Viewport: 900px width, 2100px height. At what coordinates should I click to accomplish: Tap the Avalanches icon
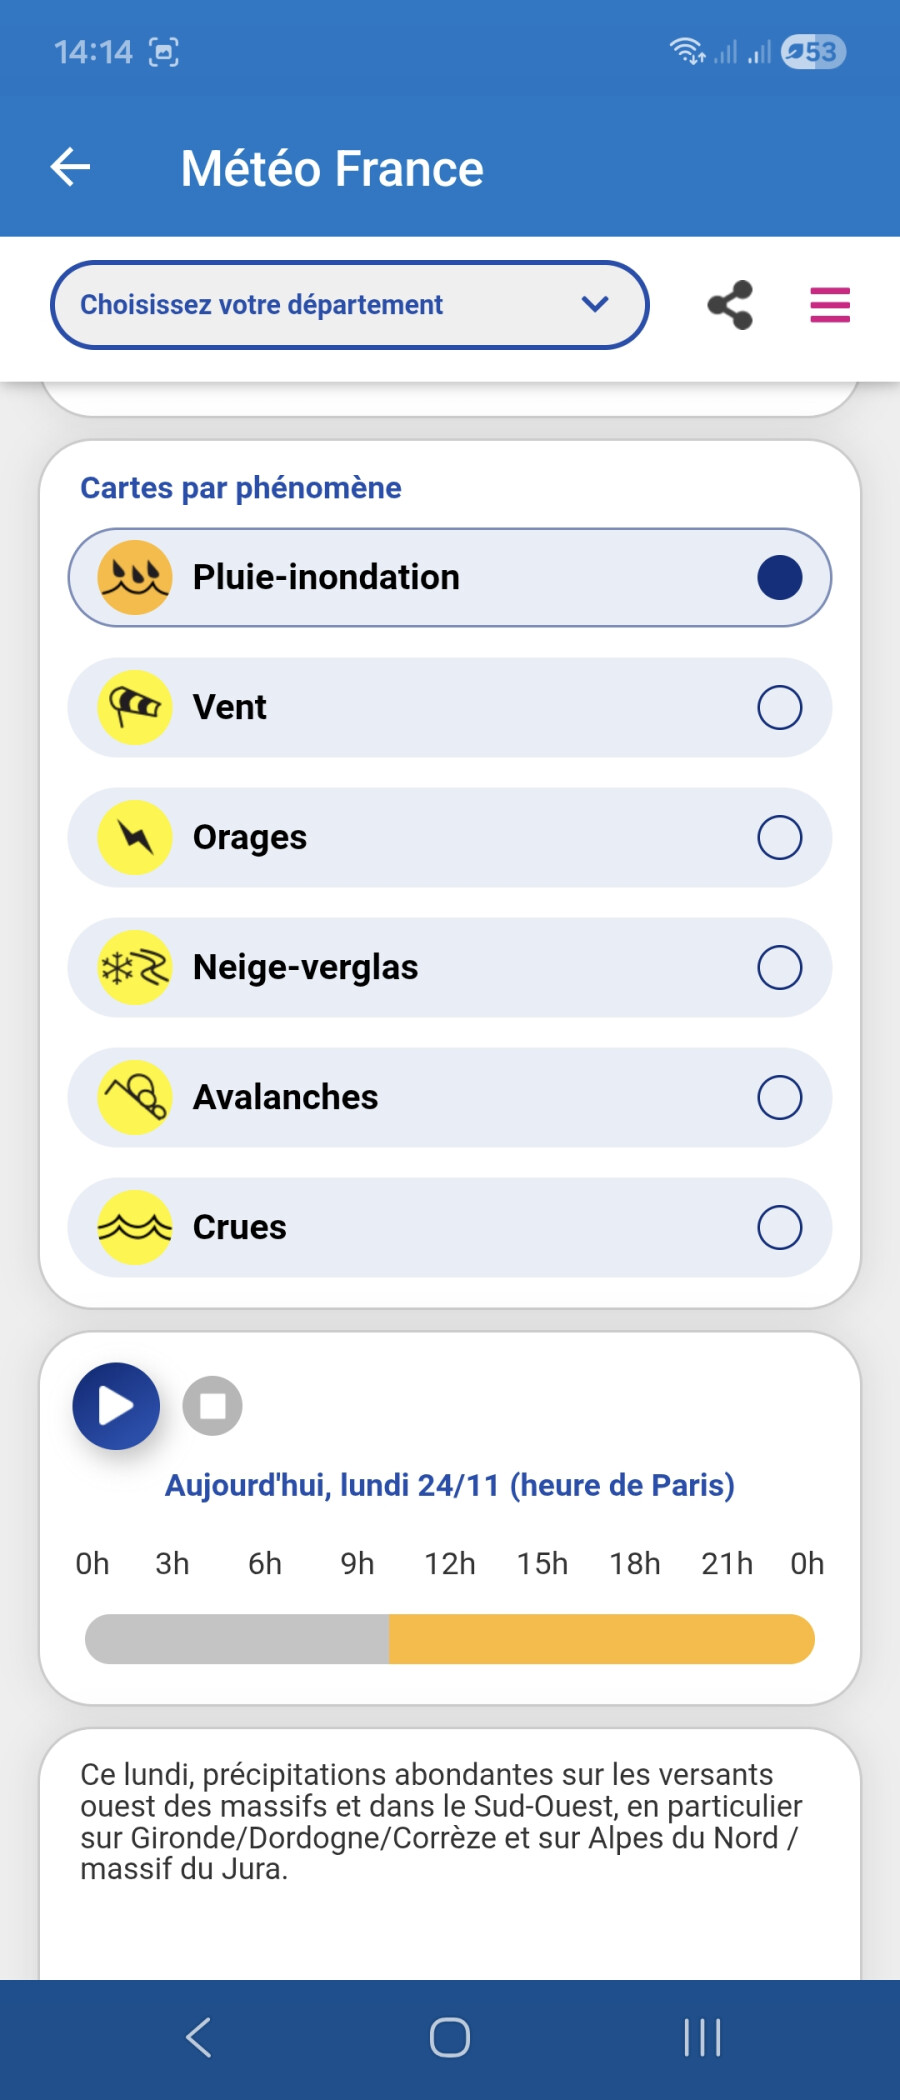point(135,1098)
